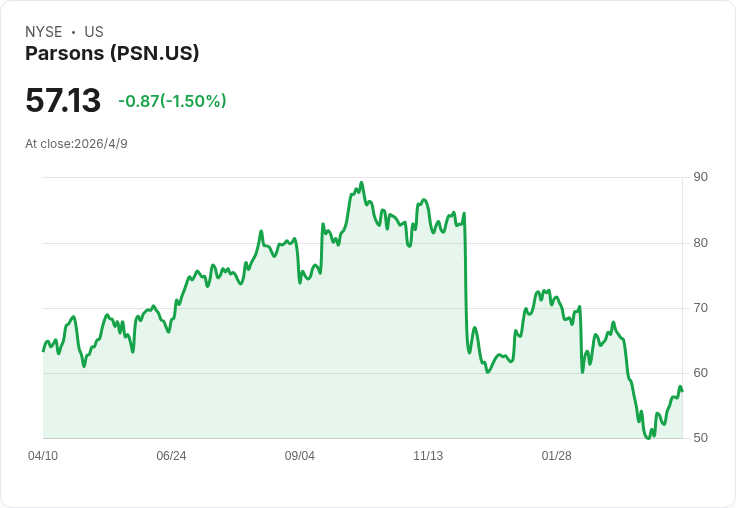Viewport: 736px width, 508px height.
Task: Click the 80 price axis label
Action: [701, 243]
